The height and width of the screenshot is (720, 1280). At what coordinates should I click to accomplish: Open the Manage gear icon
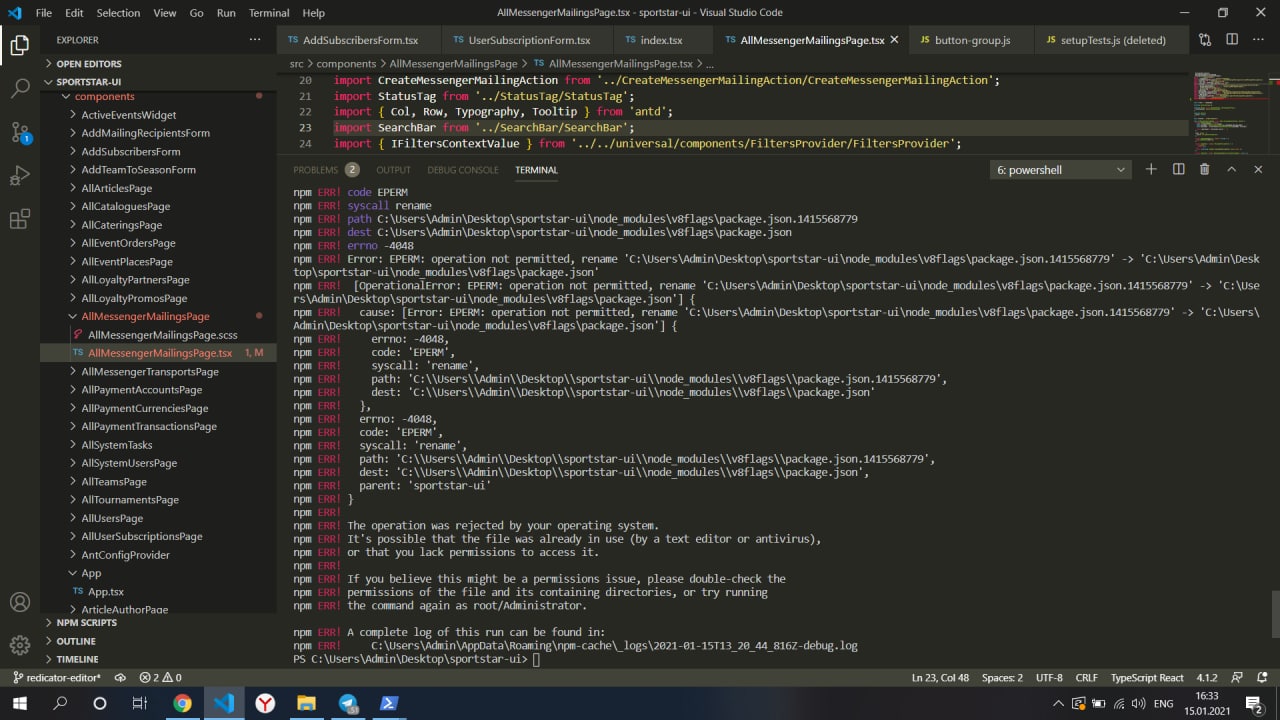pyautogui.click(x=19, y=646)
